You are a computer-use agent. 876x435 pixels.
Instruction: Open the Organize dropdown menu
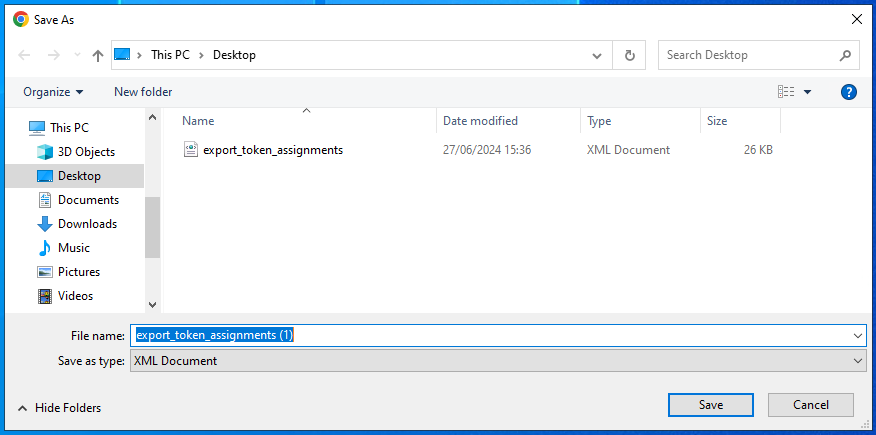tap(53, 92)
